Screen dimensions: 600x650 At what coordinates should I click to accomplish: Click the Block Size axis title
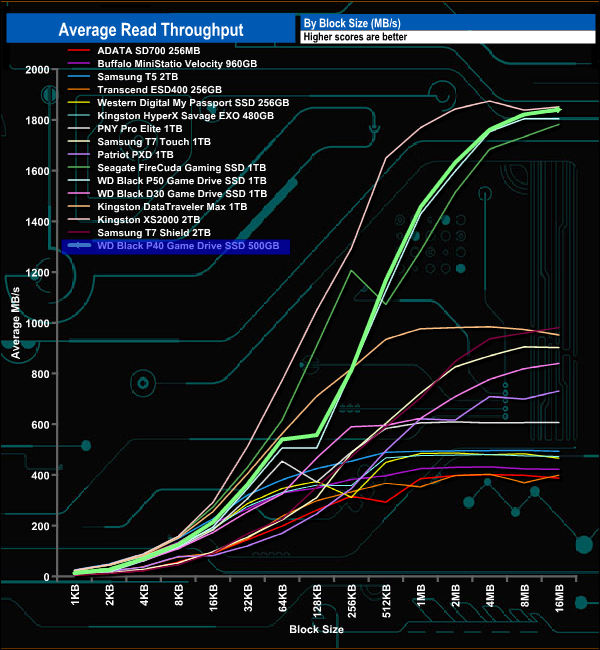click(316, 629)
